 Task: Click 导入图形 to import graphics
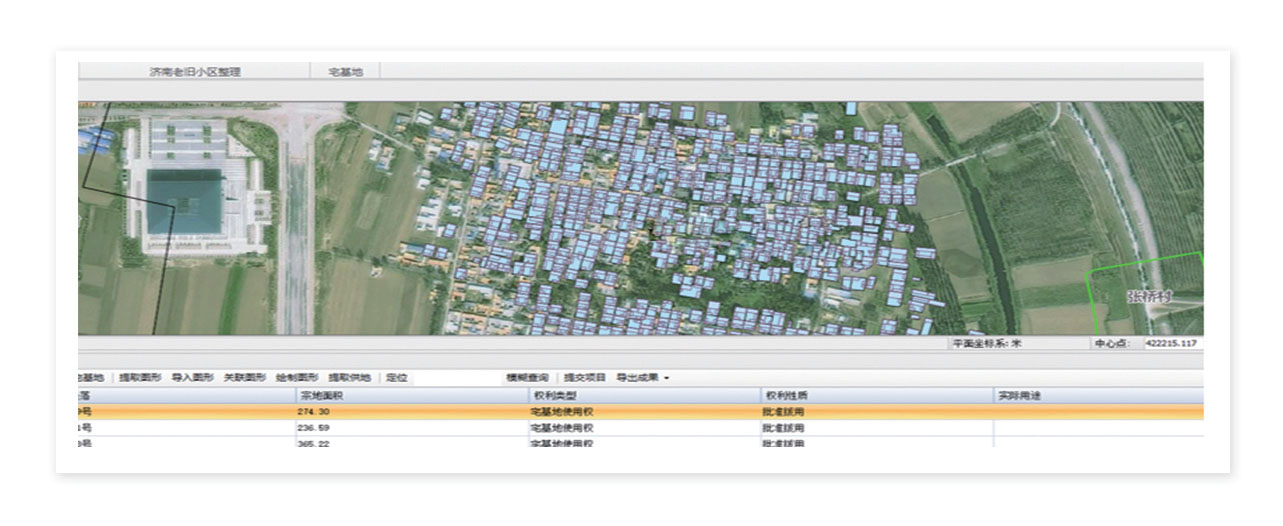click(192, 378)
